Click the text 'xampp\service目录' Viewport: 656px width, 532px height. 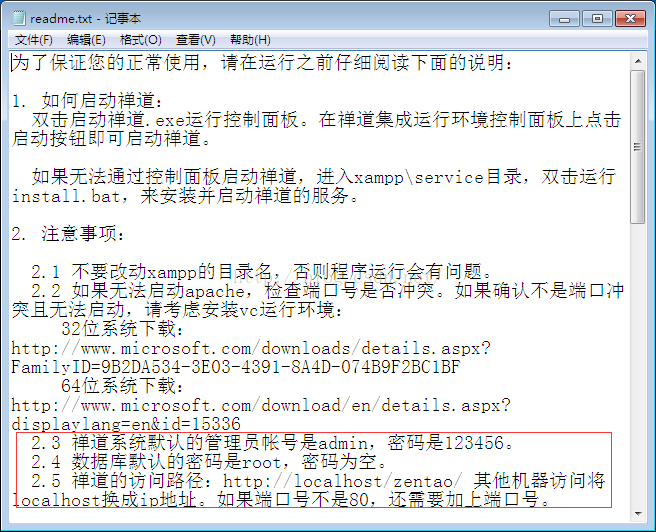(438, 177)
